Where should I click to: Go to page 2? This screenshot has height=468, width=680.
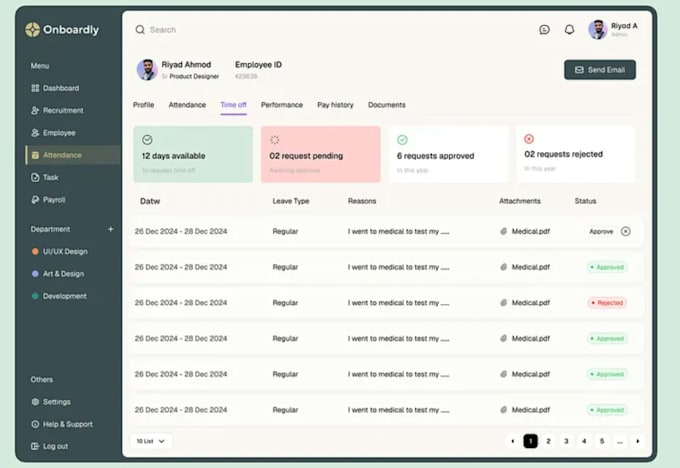pos(548,441)
